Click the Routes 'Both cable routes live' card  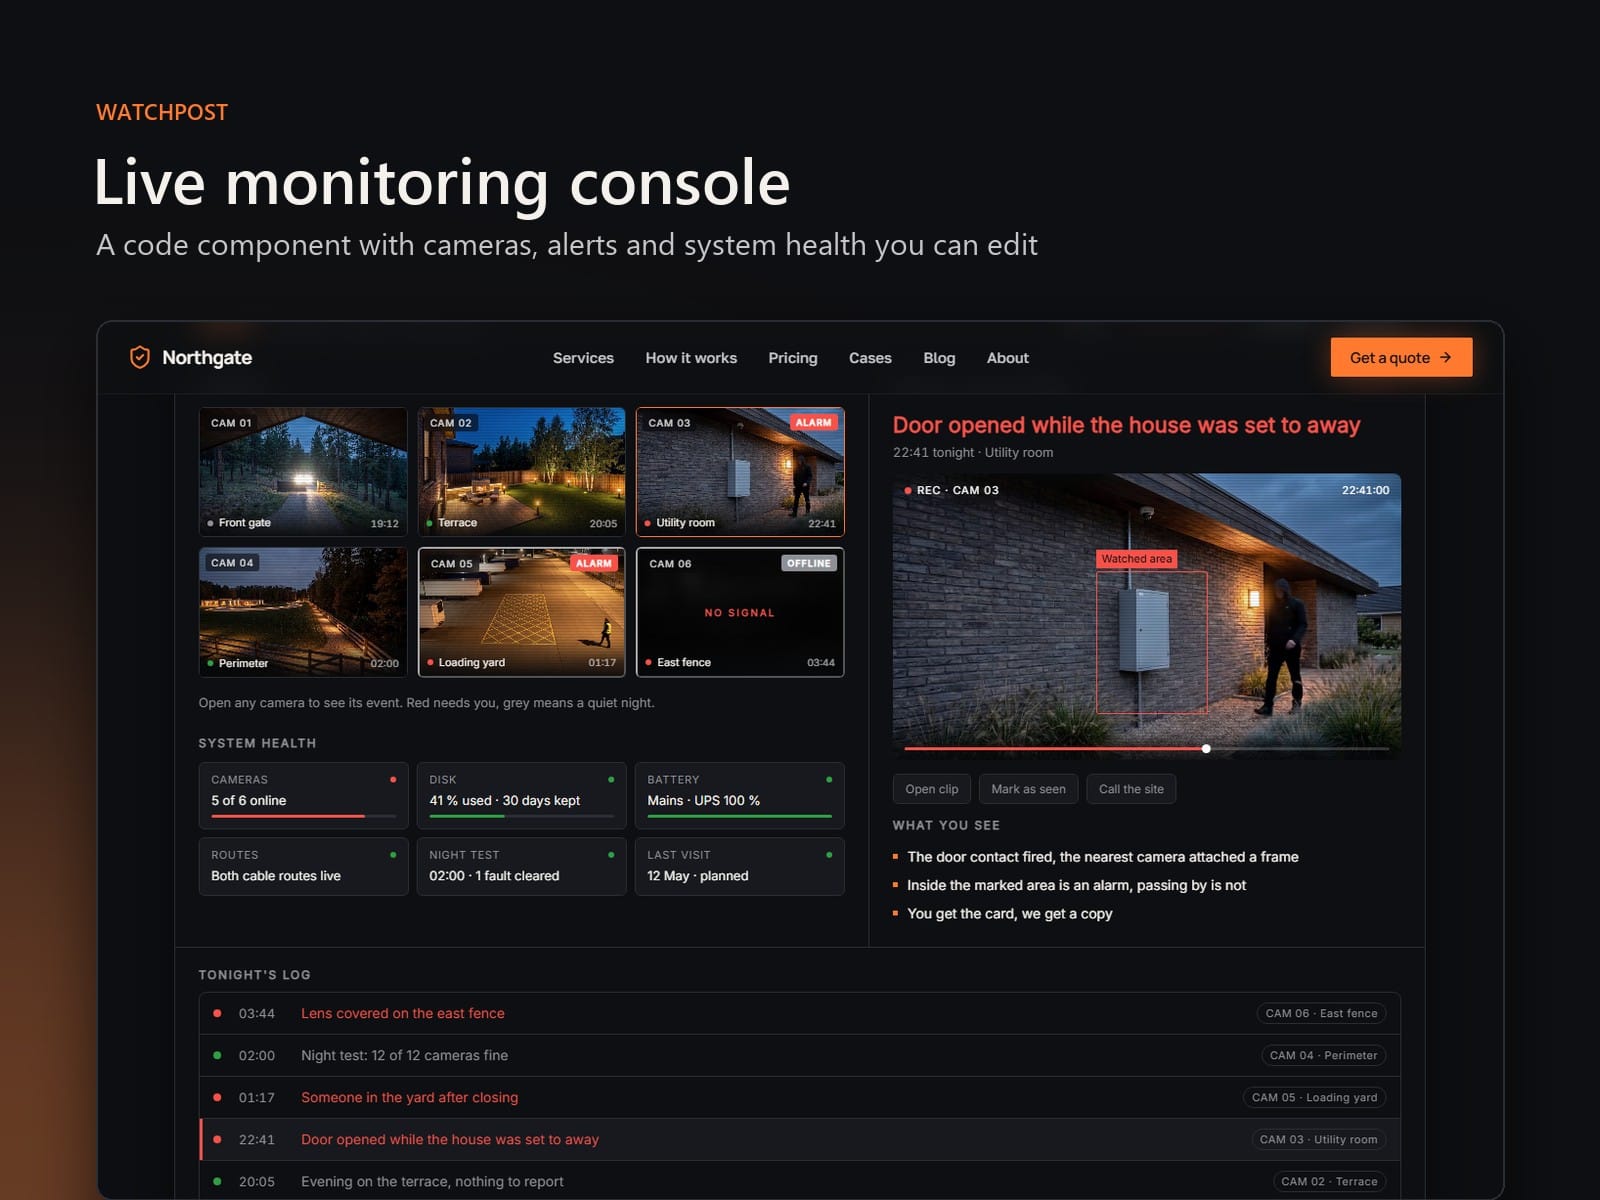pos(303,866)
